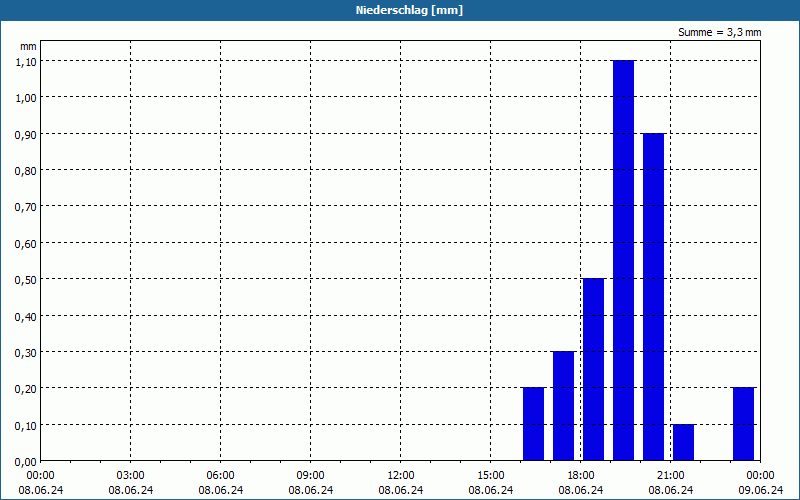
Task: Click the blue bar reaching 0,50 mm
Action: click(x=593, y=369)
